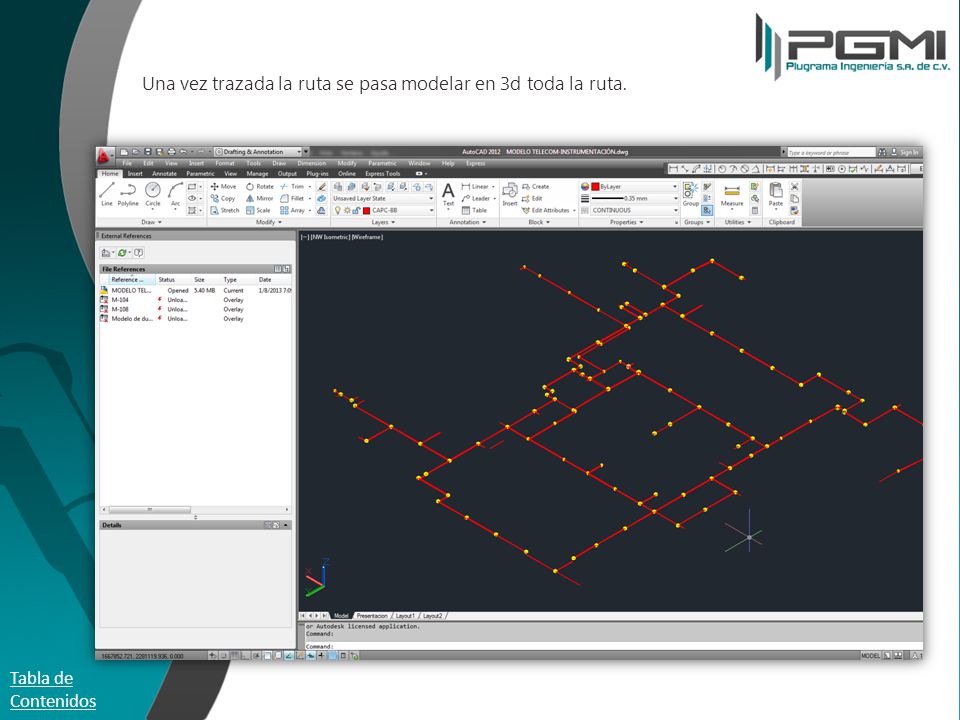Click the Linear dimension tool
This screenshot has width=960, height=720.
point(475,186)
